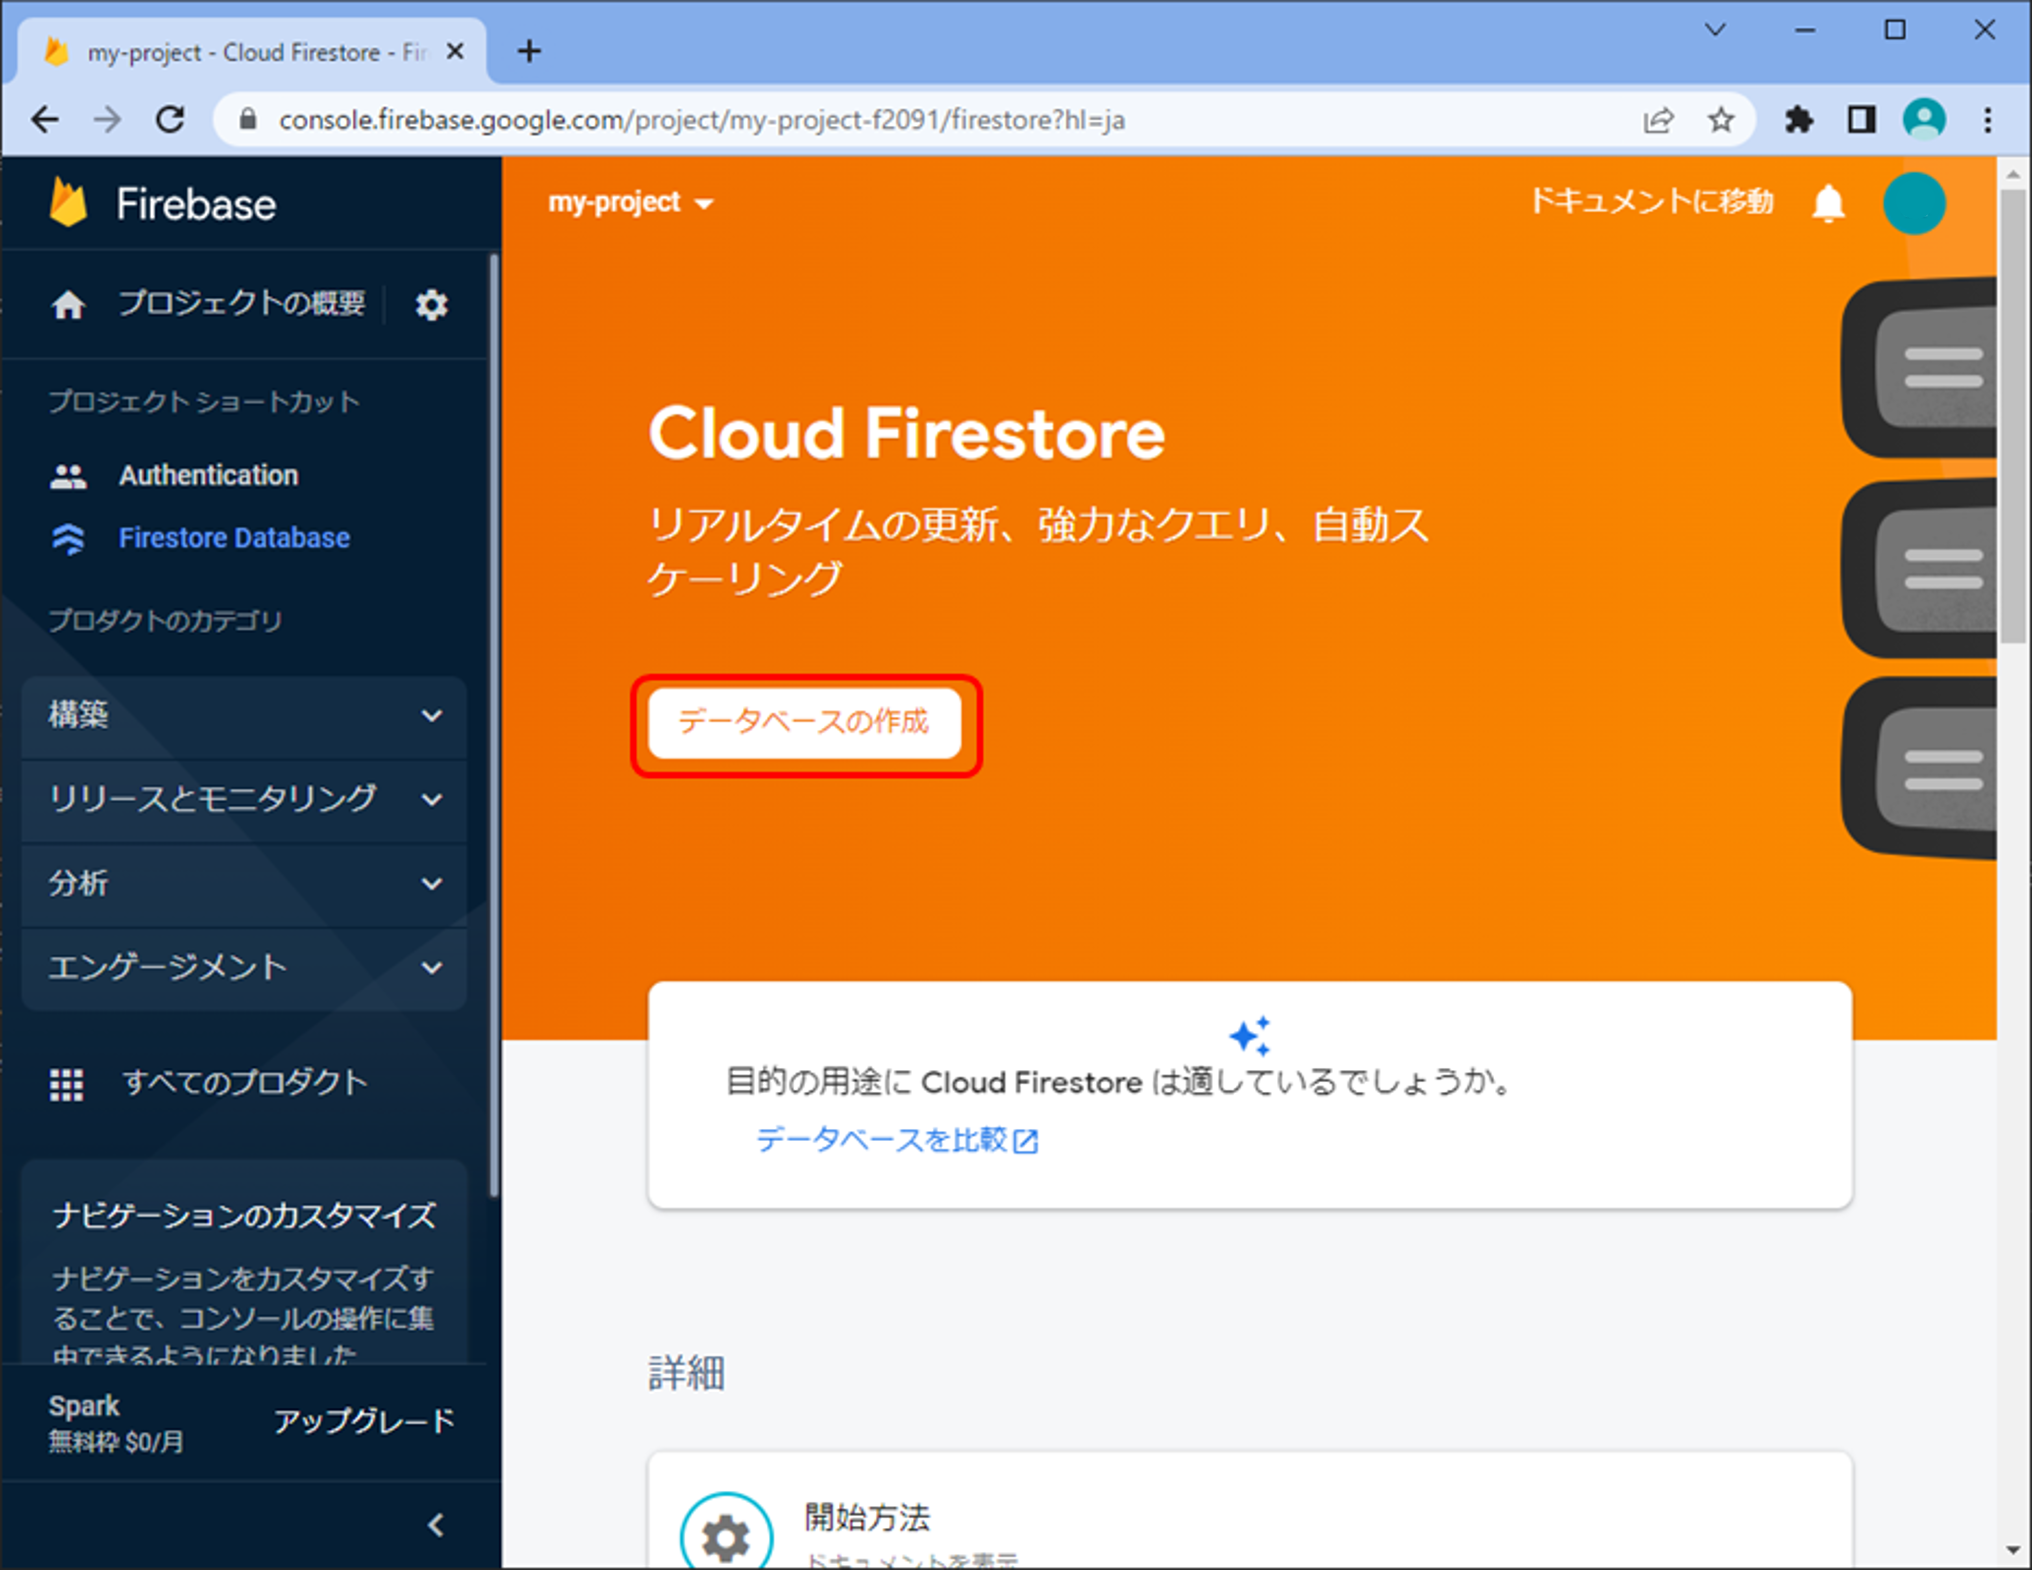Close the Cloud Firestore browser tab
The image size is (2032, 1570).
pos(454,51)
